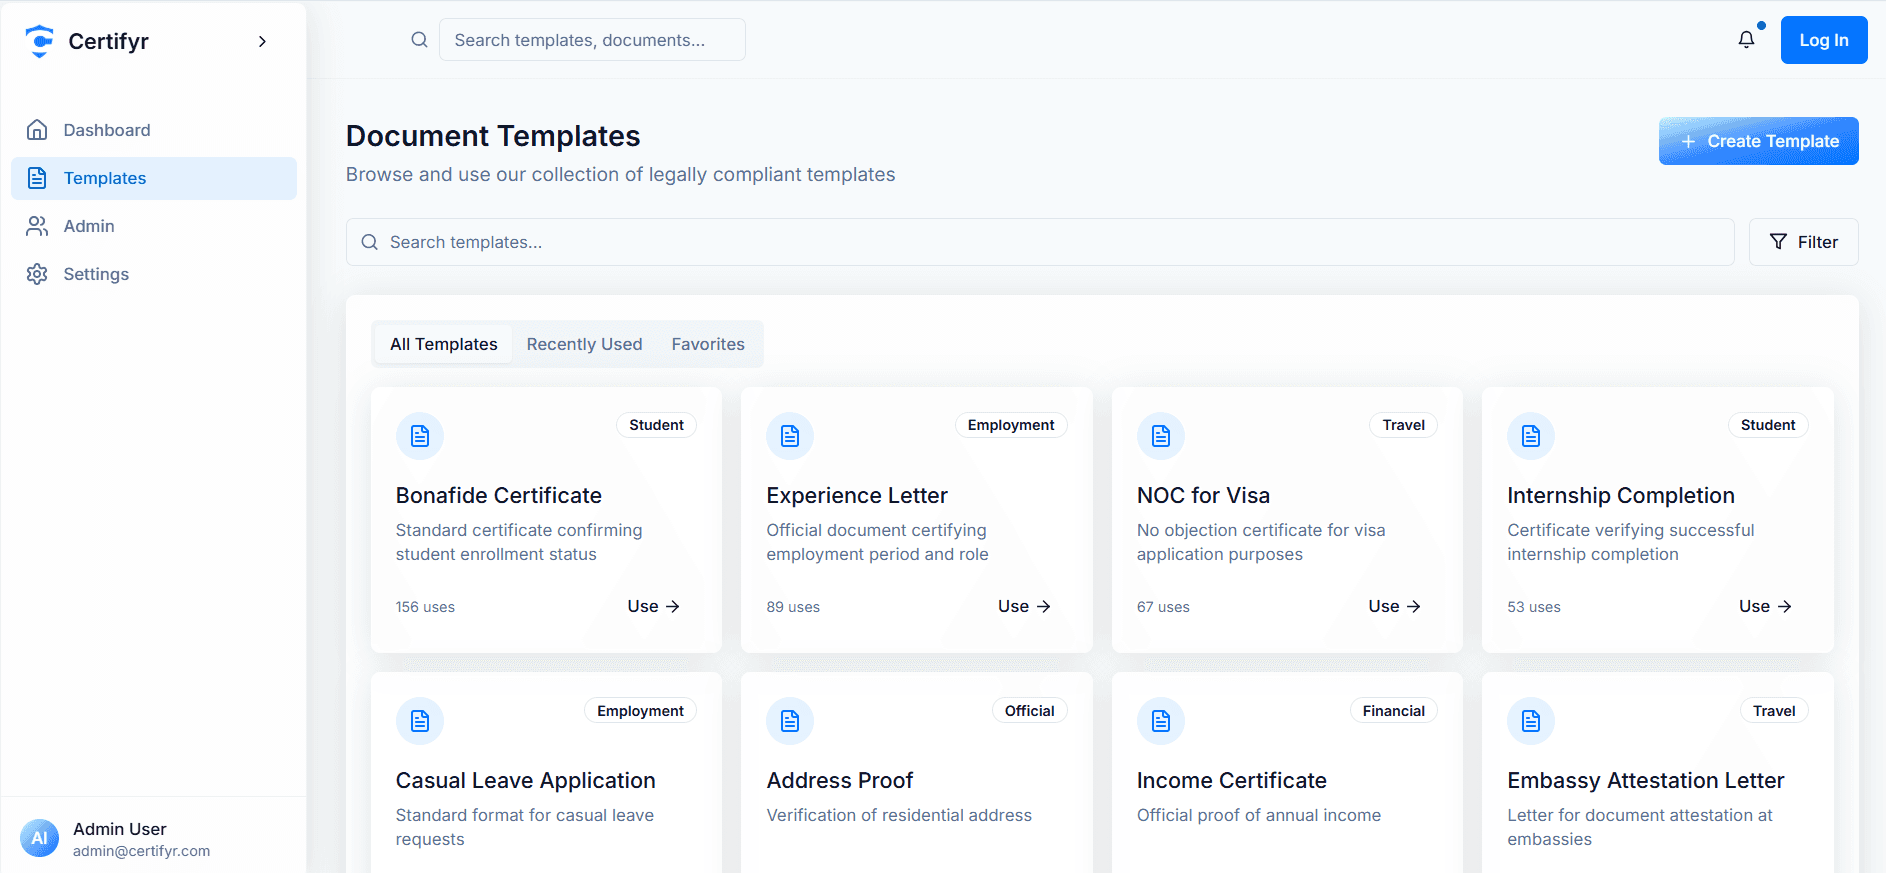
Task: Click Use on Bonafide Certificate card
Action: pos(653,606)
